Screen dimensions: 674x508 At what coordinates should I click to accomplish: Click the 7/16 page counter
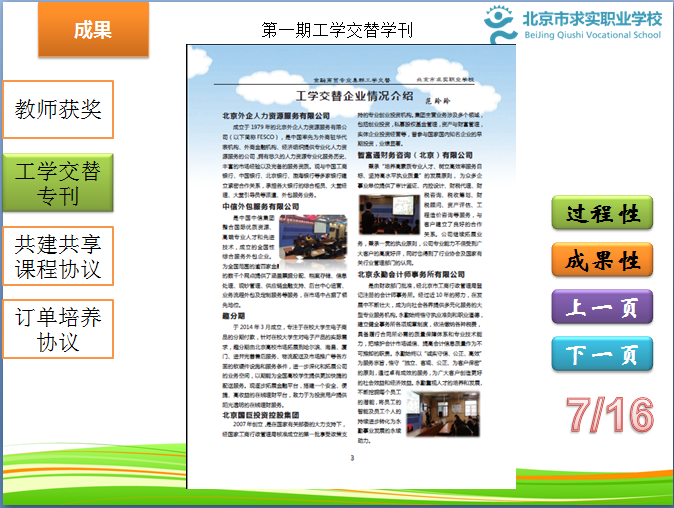point(610,414)
